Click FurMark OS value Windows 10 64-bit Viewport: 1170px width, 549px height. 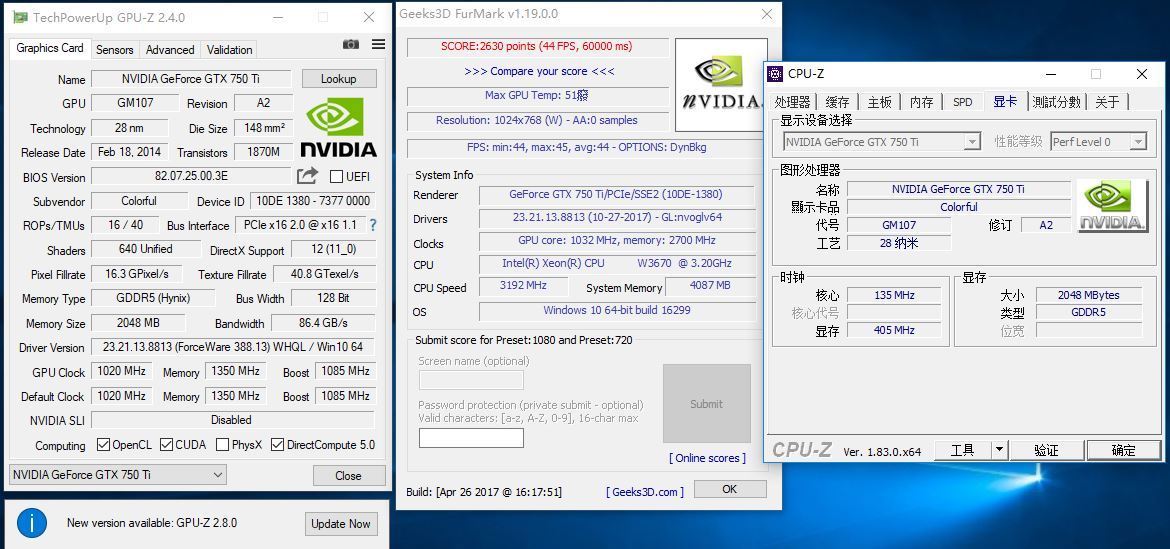click(x=616, y=310)
